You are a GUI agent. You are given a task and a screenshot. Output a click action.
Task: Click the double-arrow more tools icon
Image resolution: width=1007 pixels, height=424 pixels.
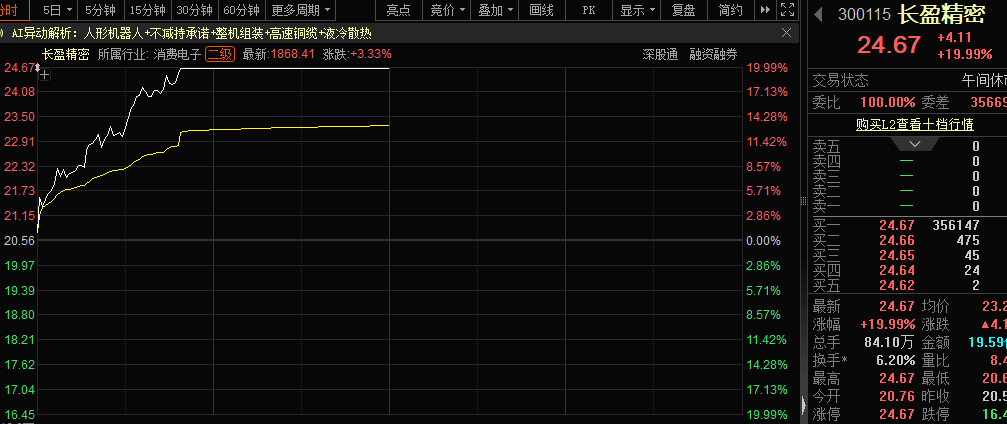pos(764,10)
